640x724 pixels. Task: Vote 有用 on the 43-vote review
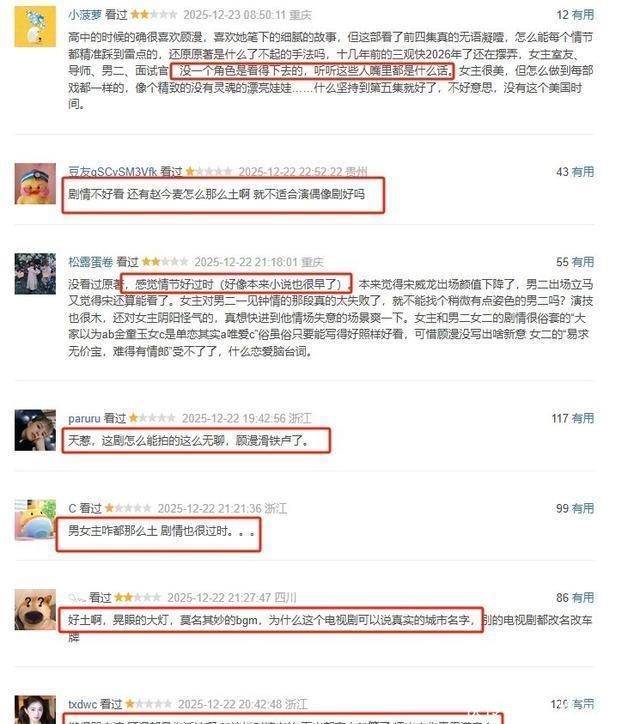(x=583, y=172)
